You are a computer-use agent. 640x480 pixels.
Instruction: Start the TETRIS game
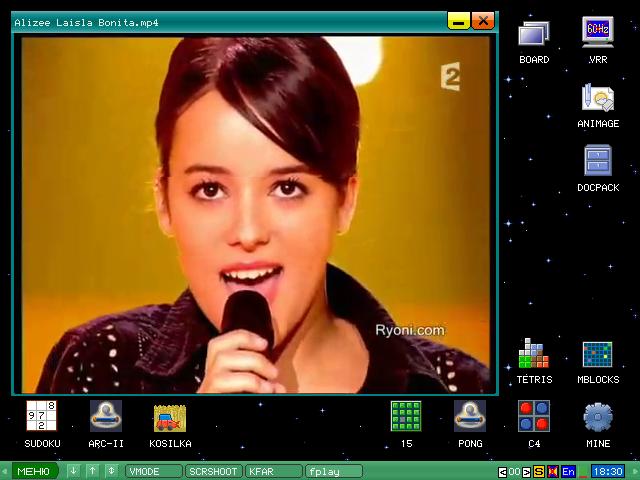tap(534, 354)
